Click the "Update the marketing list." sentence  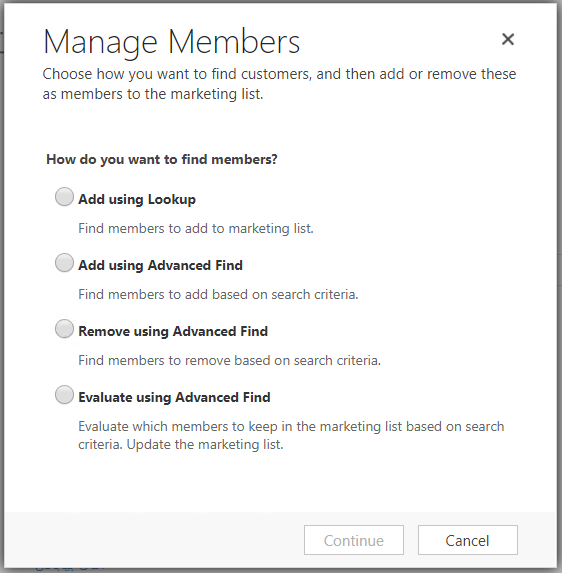205,445
